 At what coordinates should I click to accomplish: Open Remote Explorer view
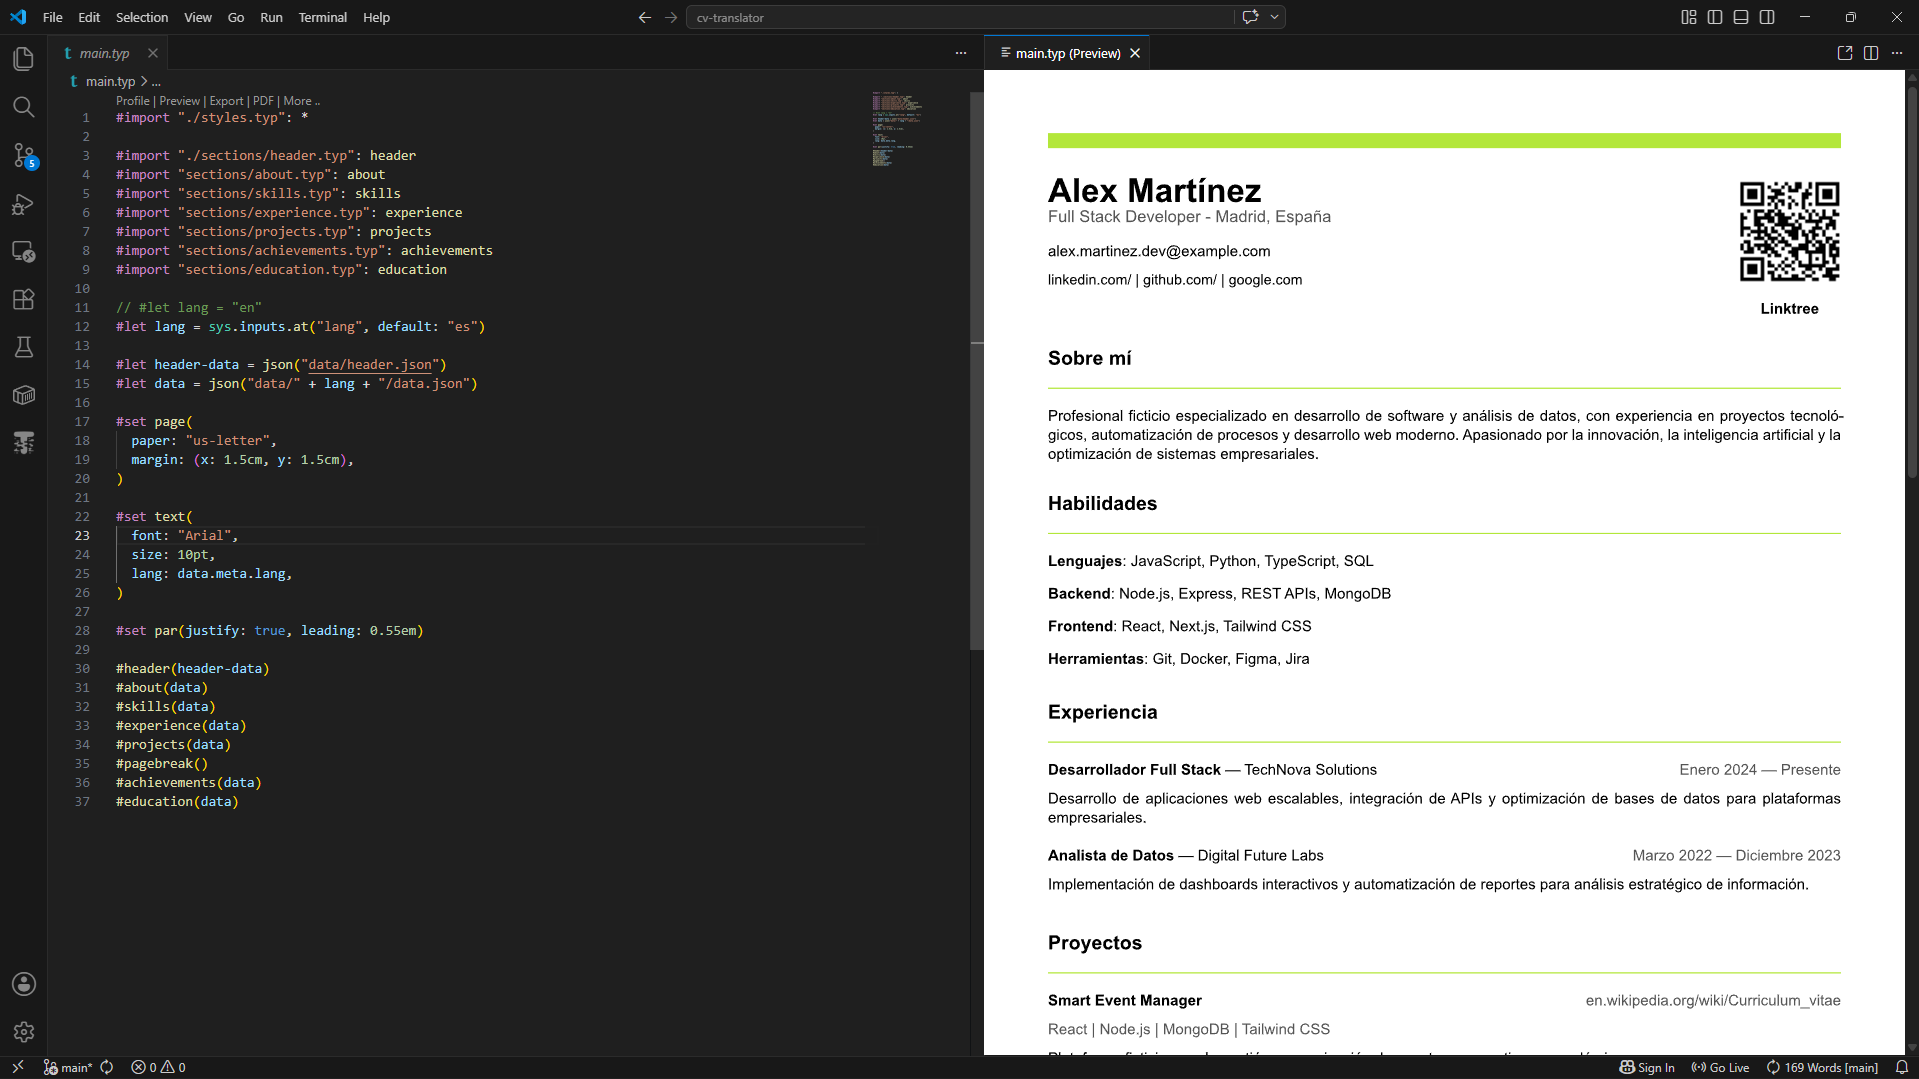pos(24,251)
